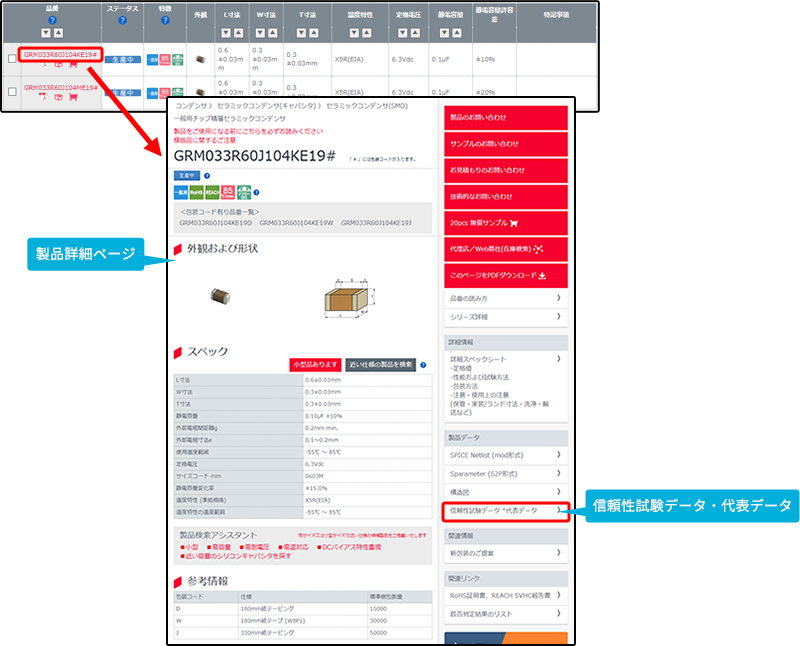Sort the 定格電圧 column ascending
The image size is (800, 646).
pyautogui.click(x=413, y=33)
